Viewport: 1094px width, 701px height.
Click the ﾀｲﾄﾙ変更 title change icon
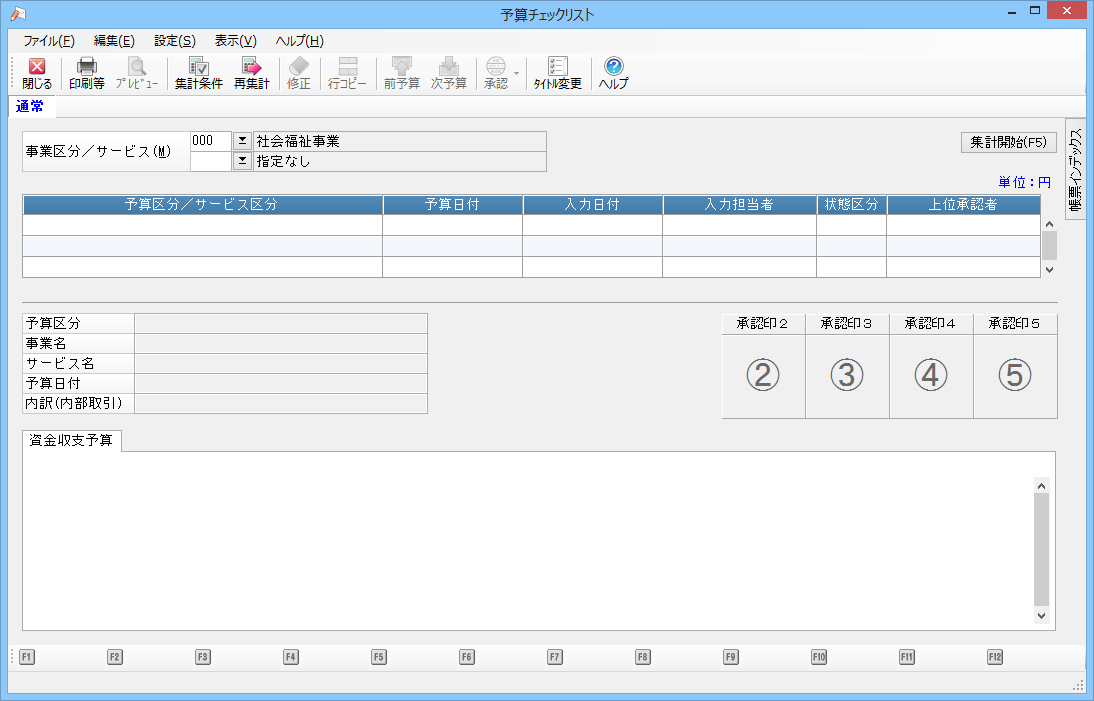coord(557,74)
